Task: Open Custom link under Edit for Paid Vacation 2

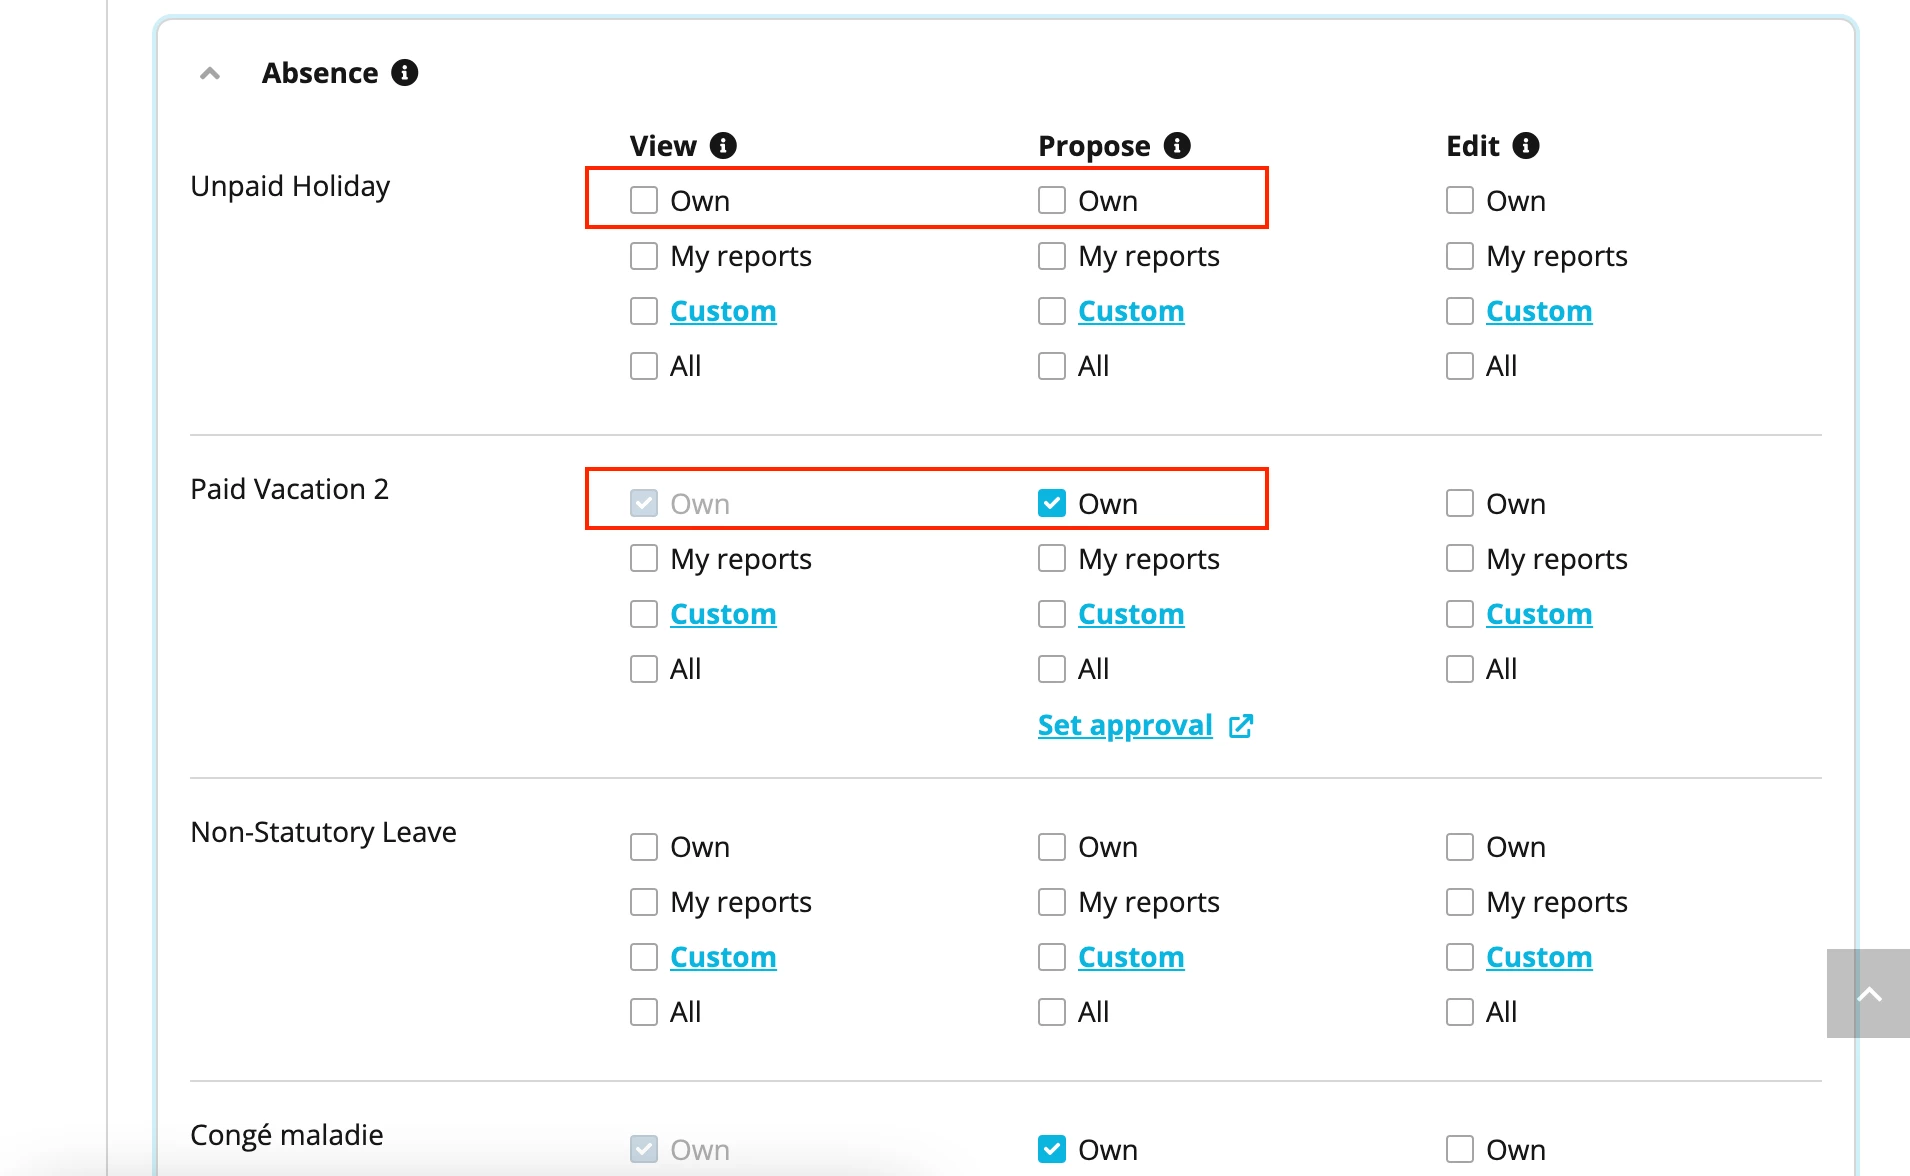Action: pyautogui.click(x=1539, y=614)
